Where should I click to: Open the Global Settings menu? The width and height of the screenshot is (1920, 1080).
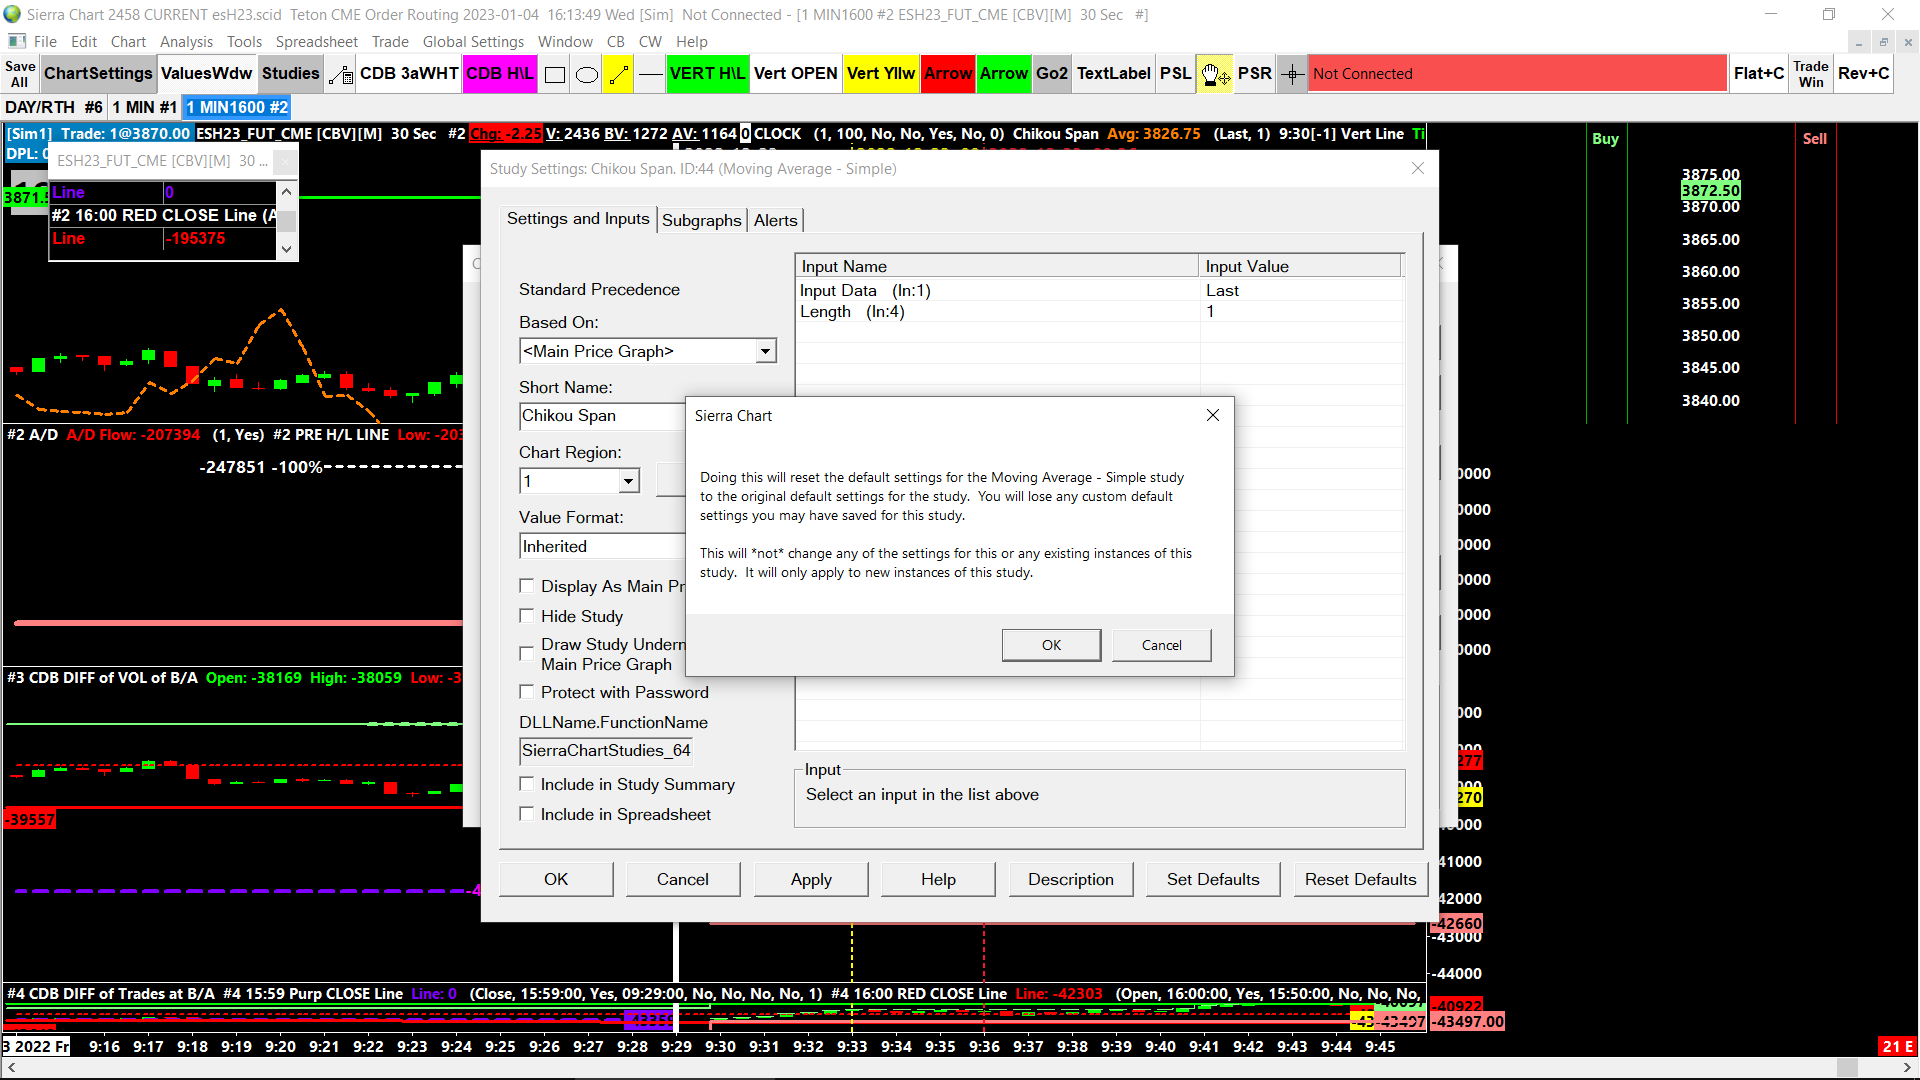point(473,42)
